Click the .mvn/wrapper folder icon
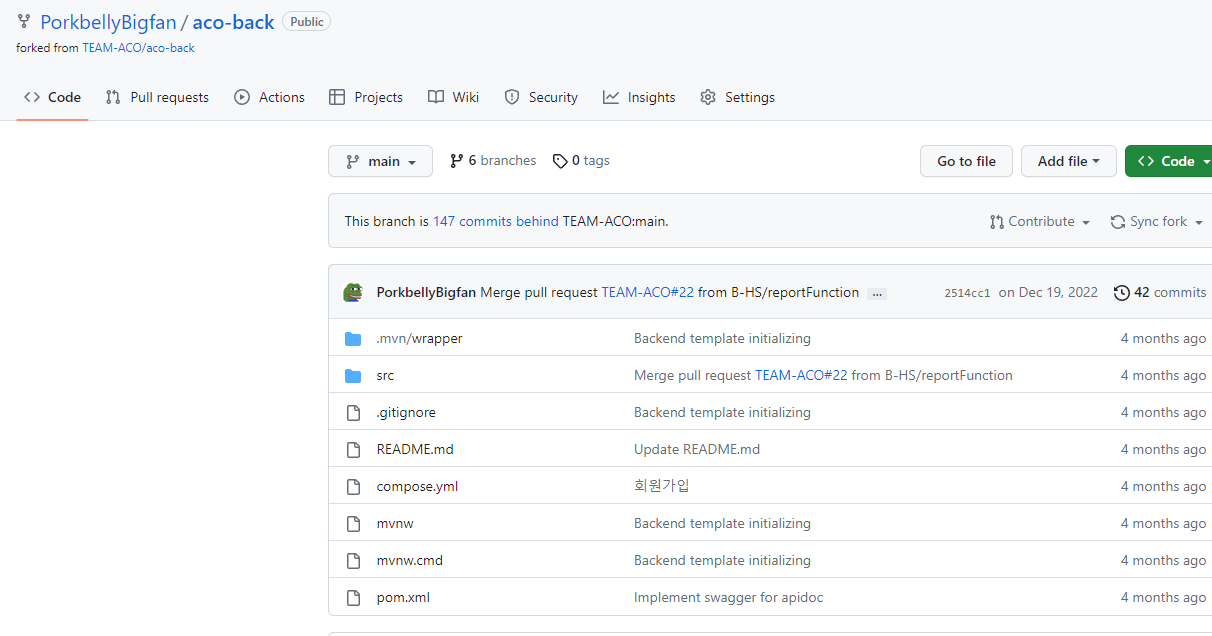 point(353,339)
